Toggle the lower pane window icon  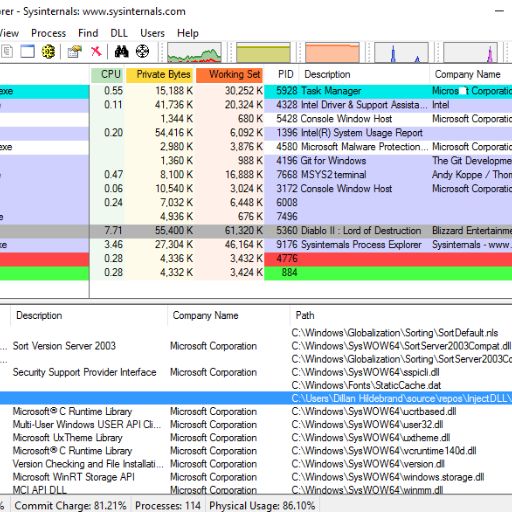click(27, 52)
